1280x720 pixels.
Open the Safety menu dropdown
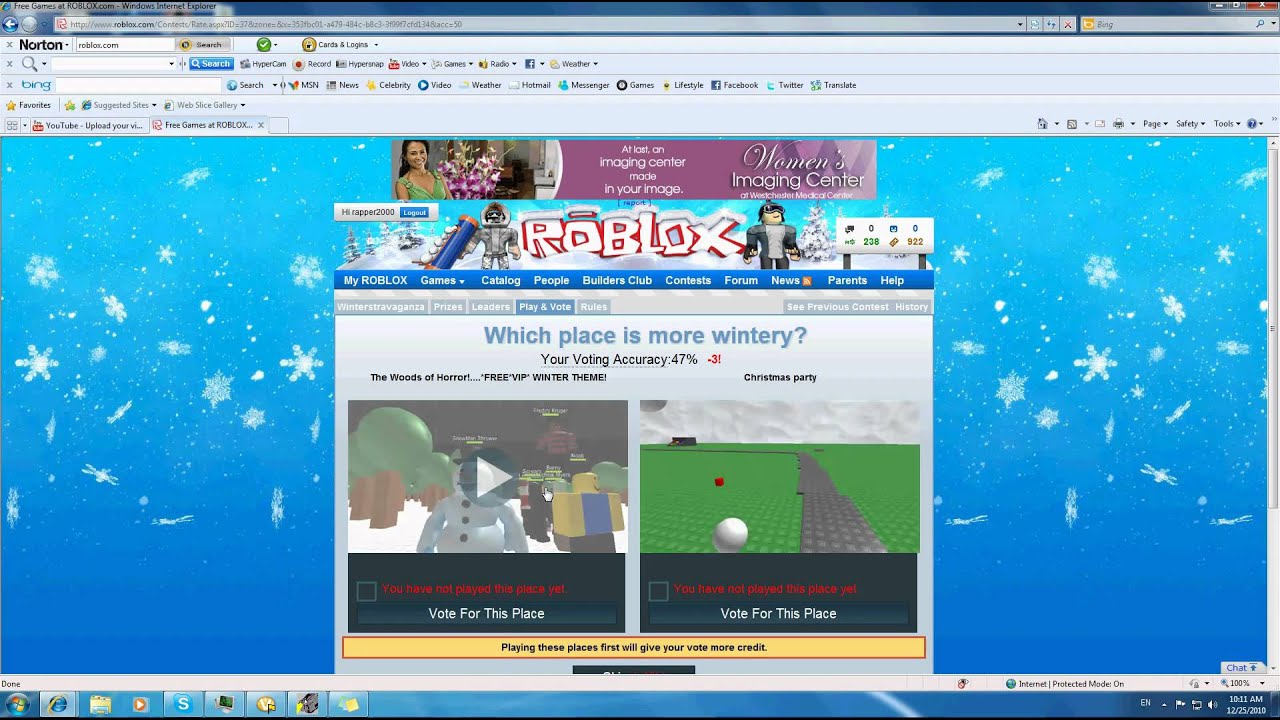1190,124
